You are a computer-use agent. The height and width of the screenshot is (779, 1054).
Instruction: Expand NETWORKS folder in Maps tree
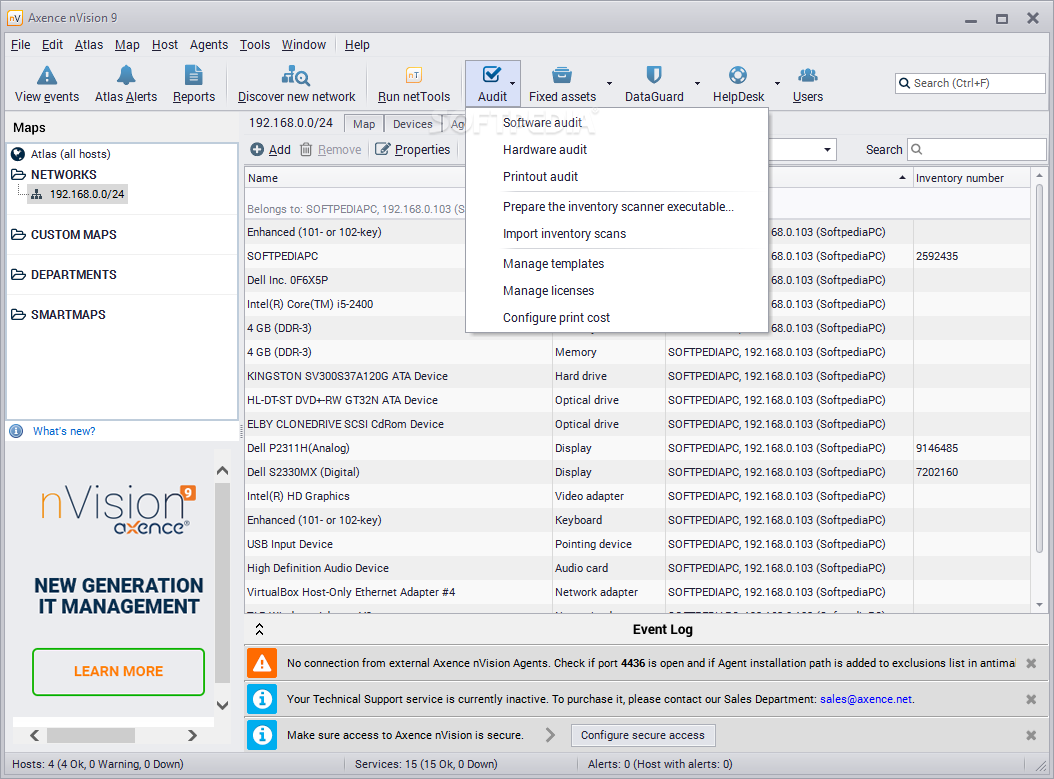[x=18, y=175]
